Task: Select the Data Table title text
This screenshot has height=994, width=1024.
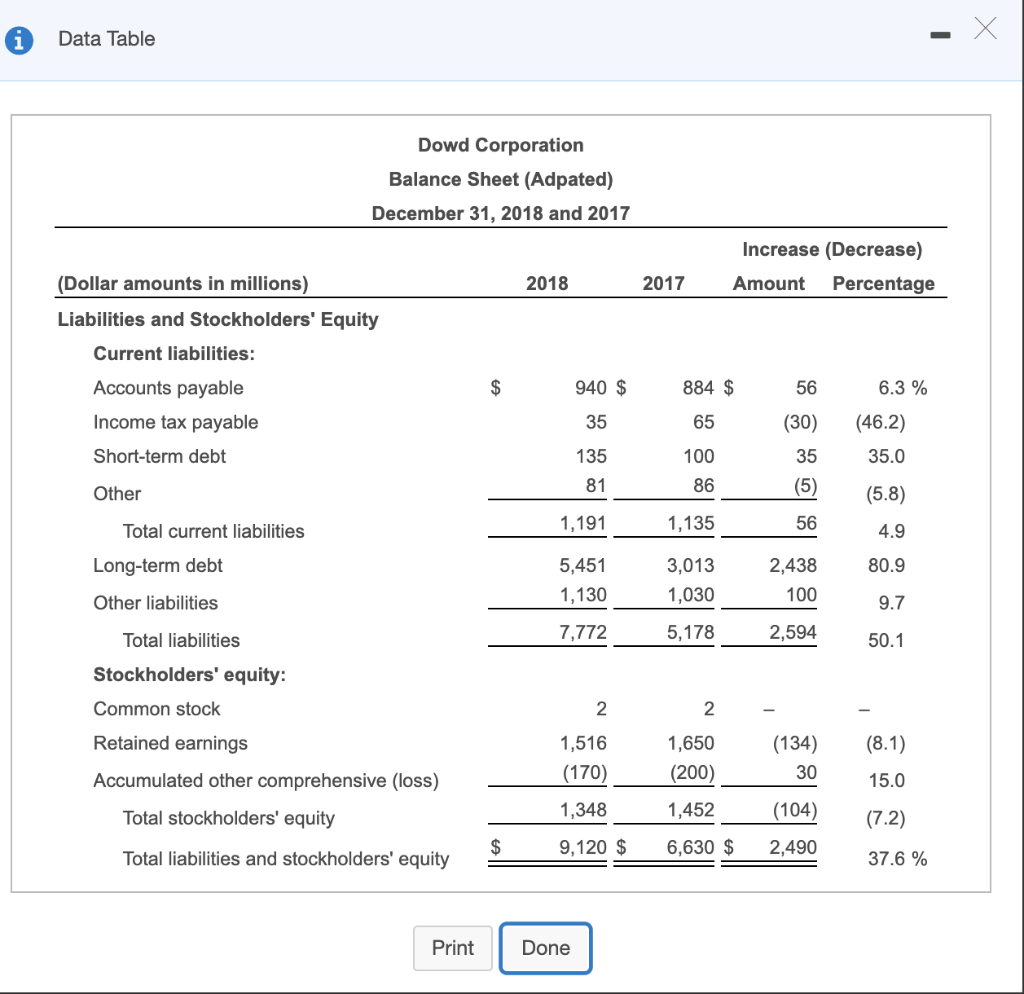Action: (x=106, y=39)
